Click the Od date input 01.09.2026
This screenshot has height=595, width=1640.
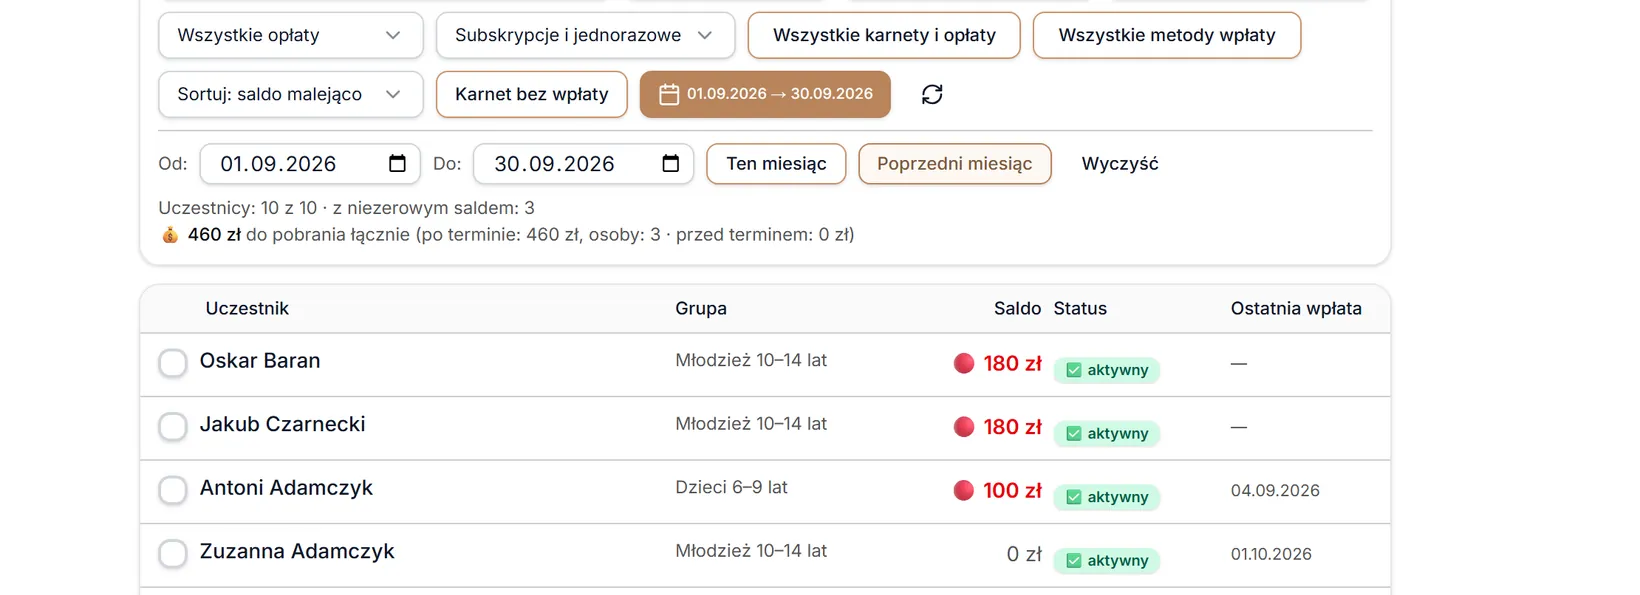(310, 164)
